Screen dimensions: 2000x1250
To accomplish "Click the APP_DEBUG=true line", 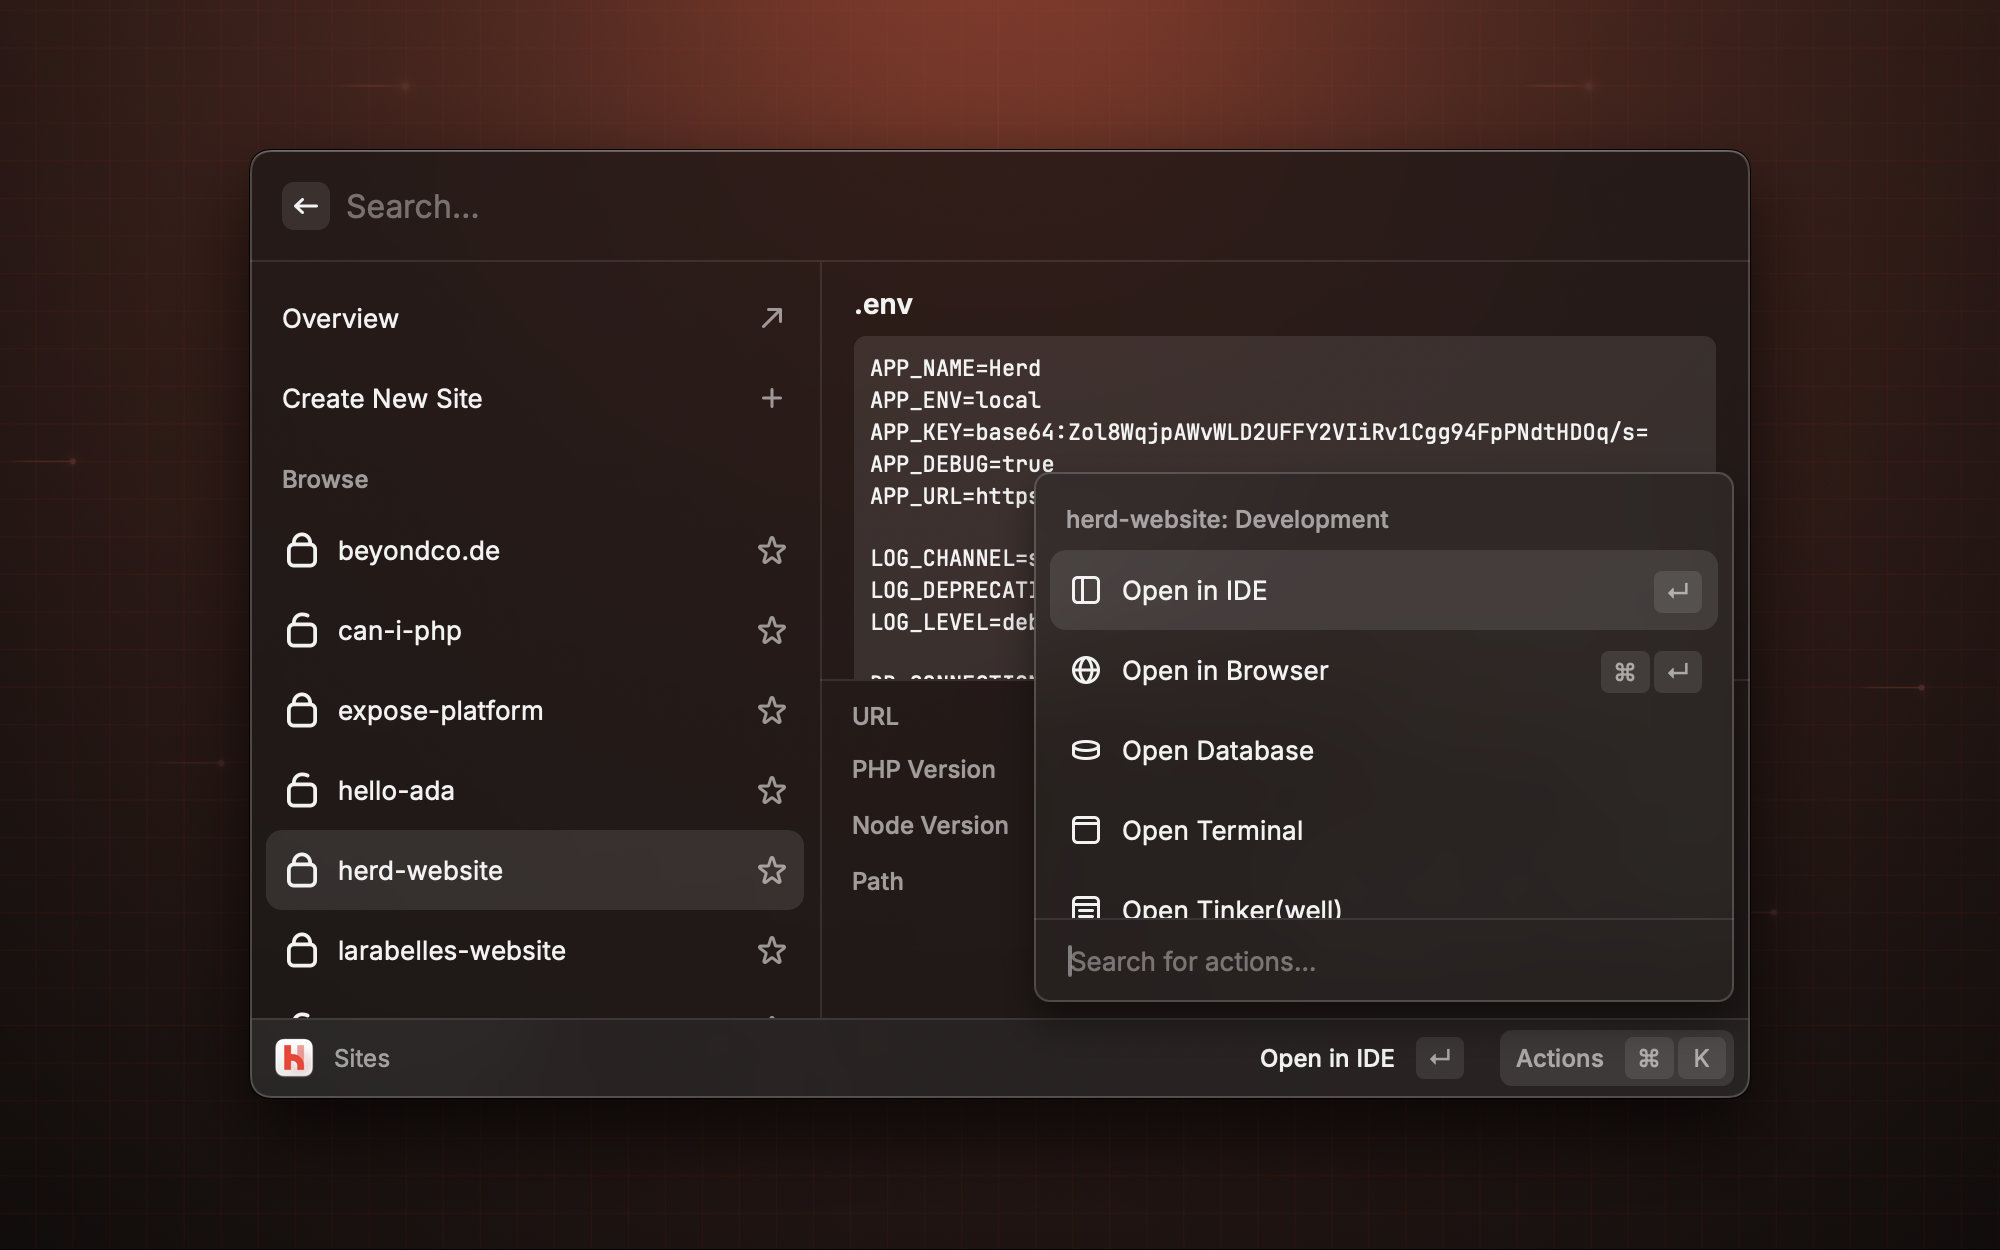I will pos(962,463).
